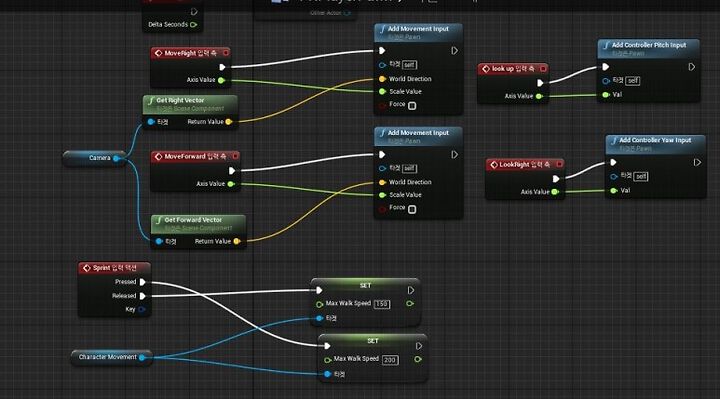
Task: Select the Add Controller Pitch Input node header
Action: click(x=649, y=49)
